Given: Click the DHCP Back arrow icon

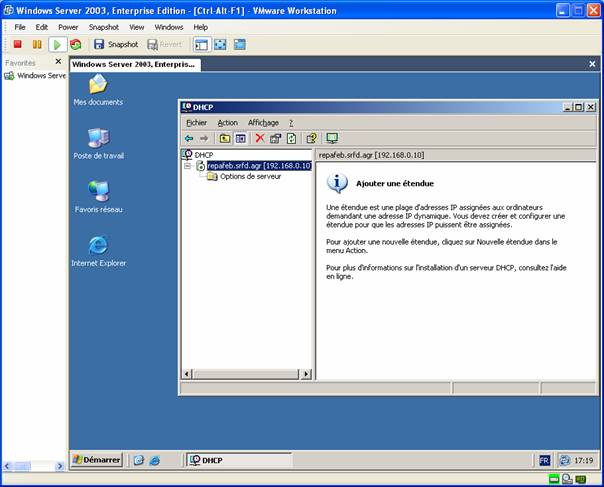Looking at the screenshot, I should (189, 138).
